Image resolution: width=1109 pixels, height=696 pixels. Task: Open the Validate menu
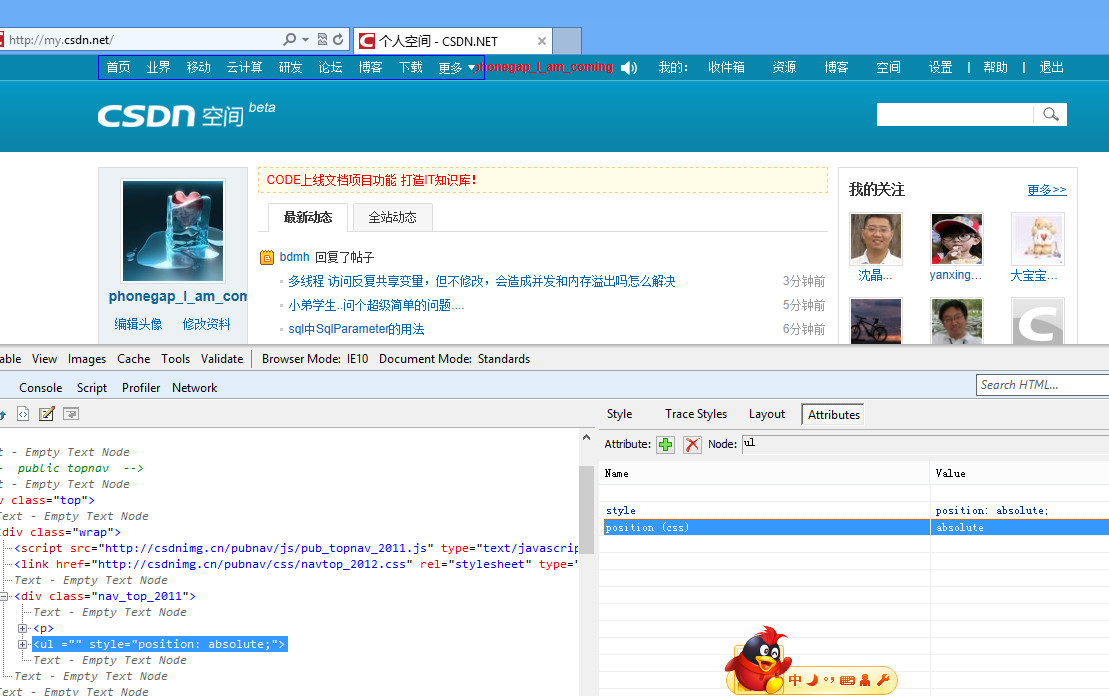[222, 359]
